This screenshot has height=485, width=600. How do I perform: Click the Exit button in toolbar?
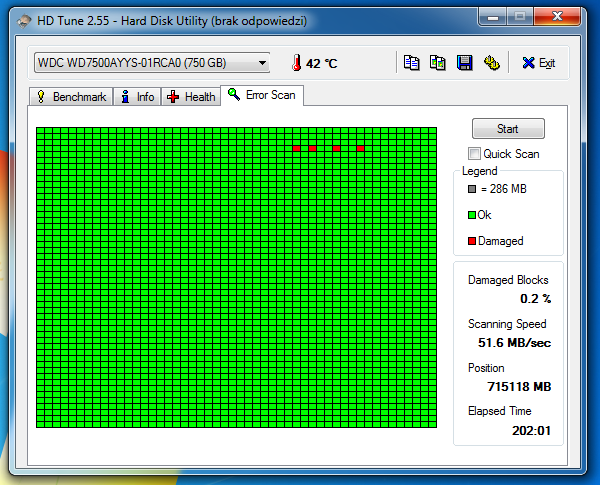538,63
